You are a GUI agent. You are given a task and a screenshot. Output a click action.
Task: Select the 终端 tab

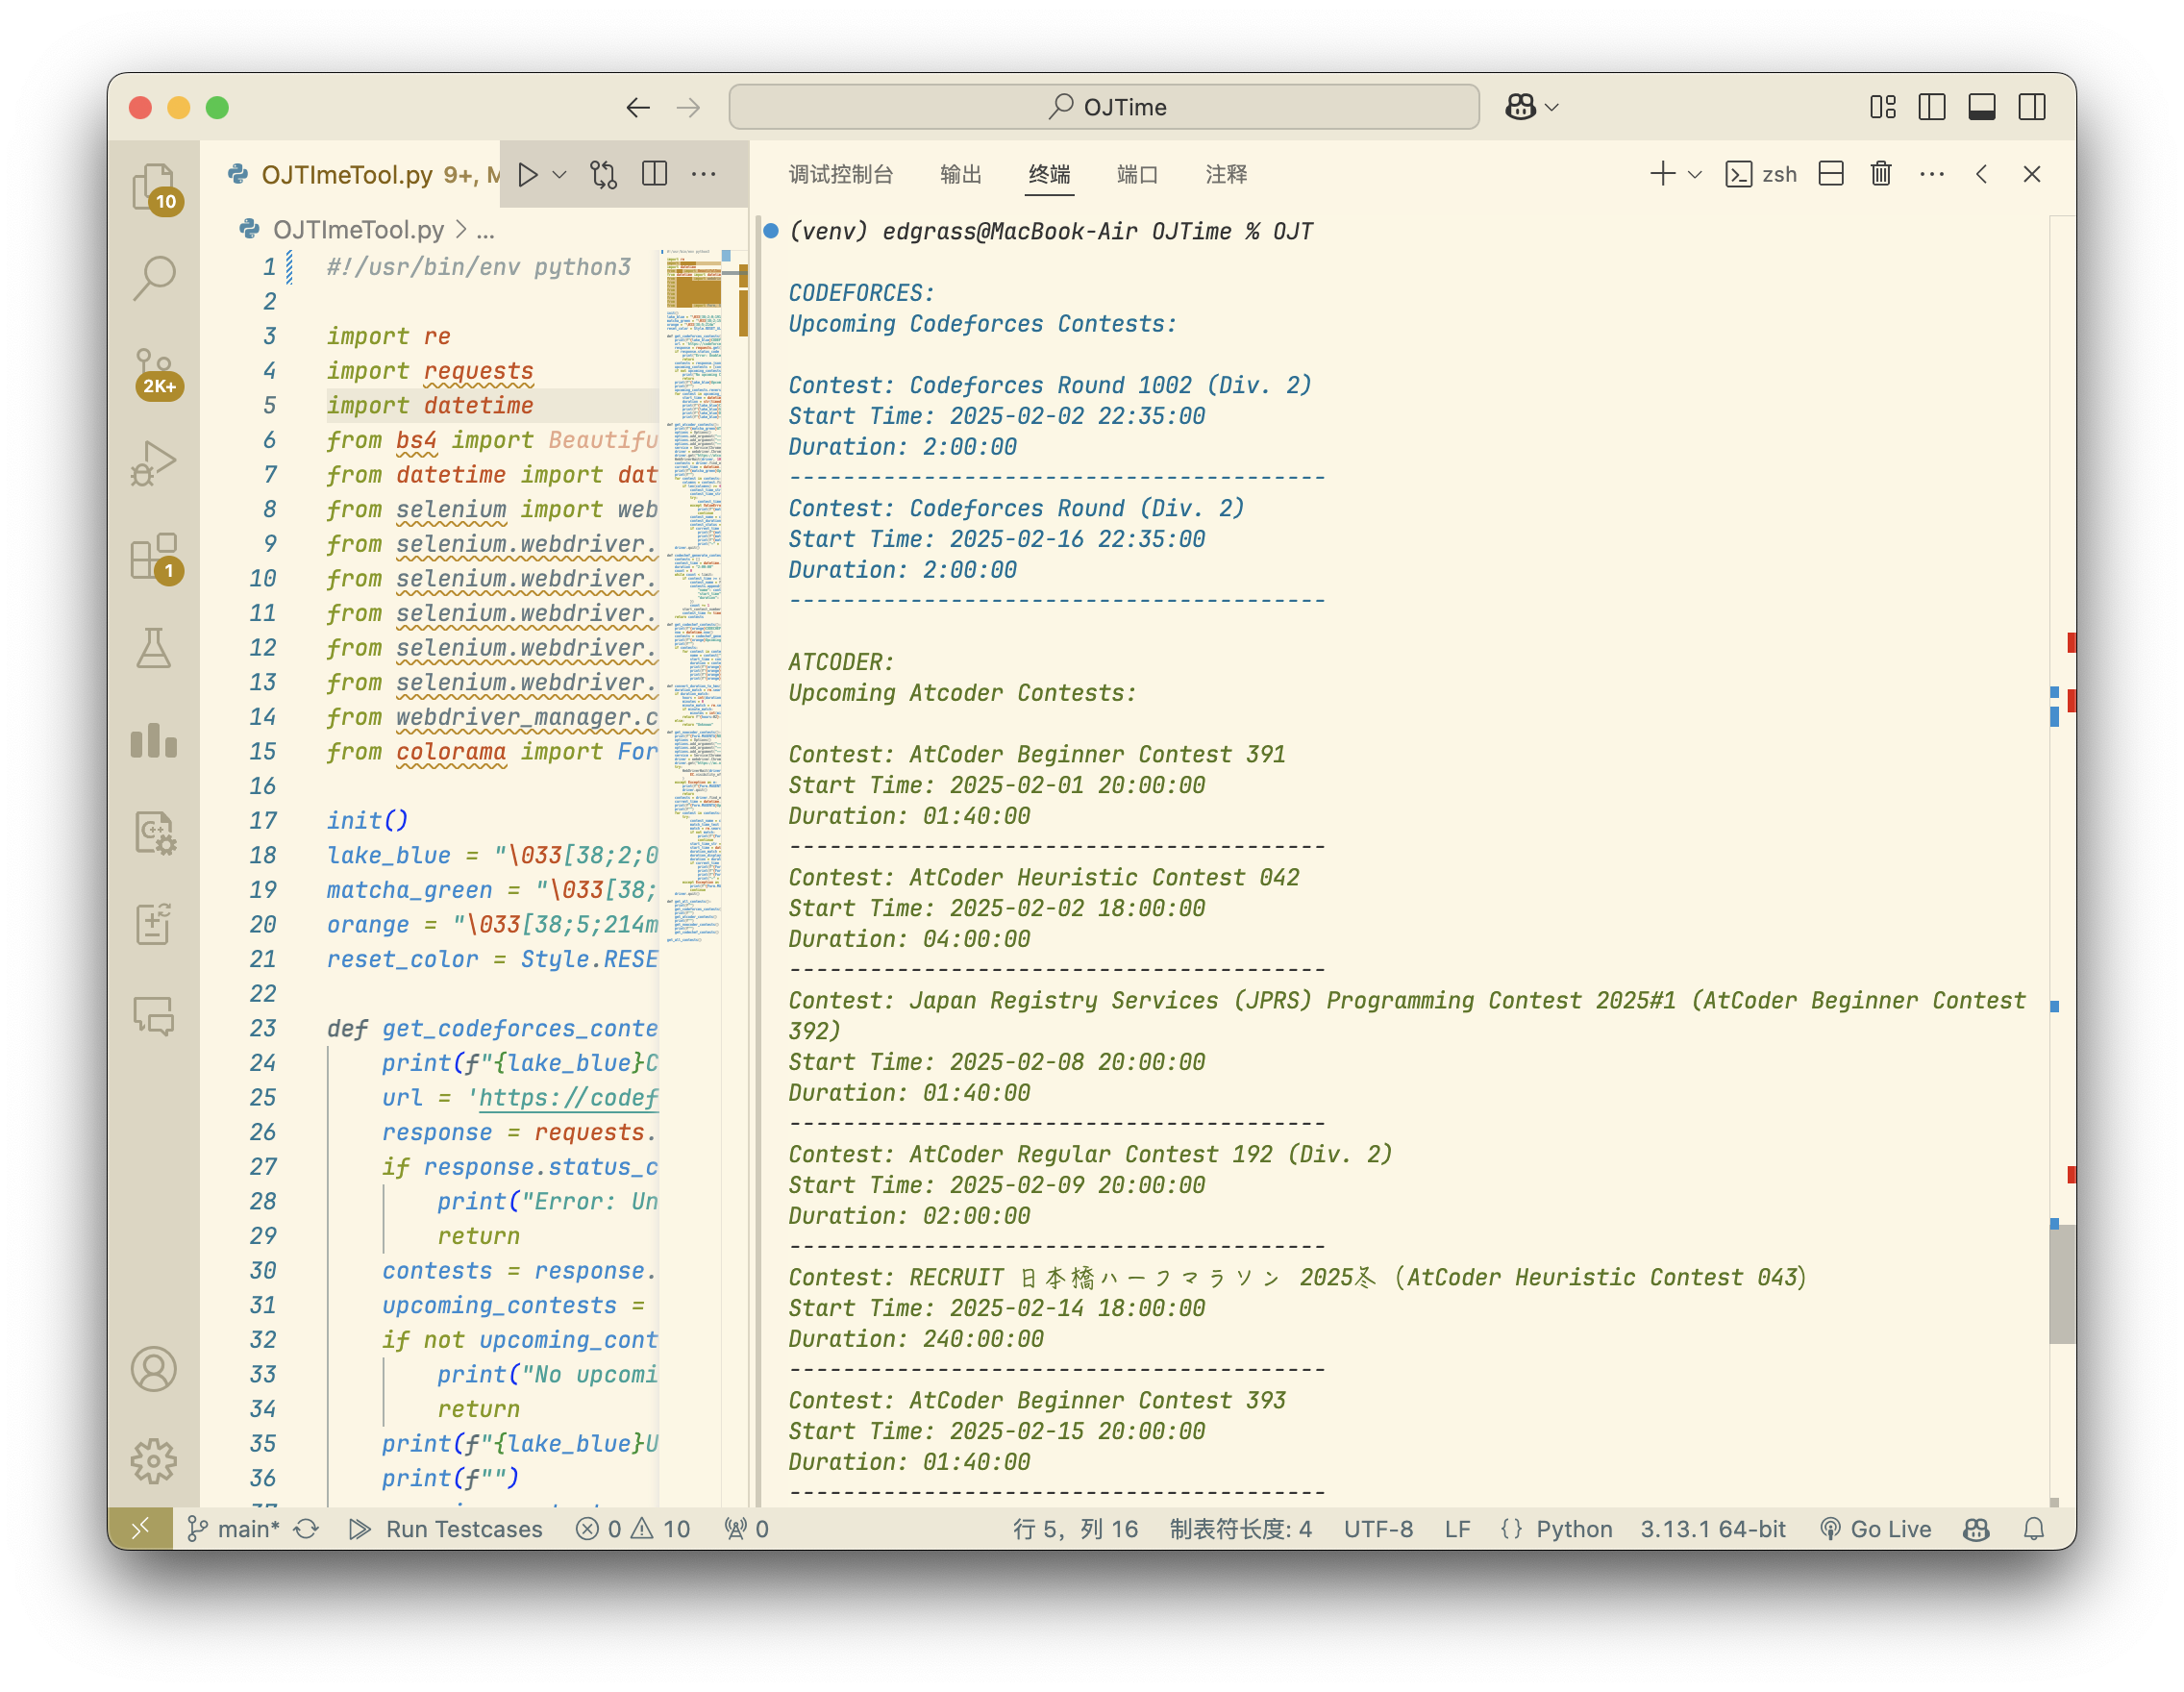click(1049, 175)
